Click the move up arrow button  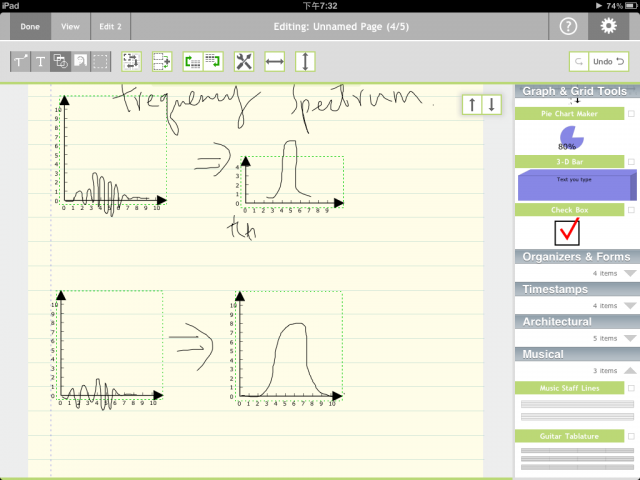472,104
